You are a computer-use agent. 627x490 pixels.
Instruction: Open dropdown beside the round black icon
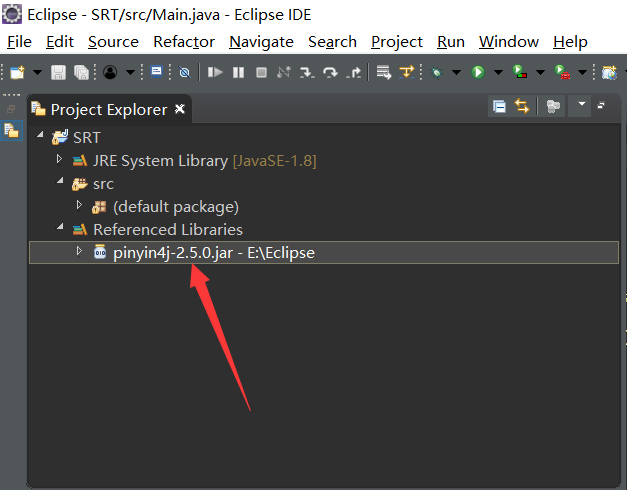[130, 72]
